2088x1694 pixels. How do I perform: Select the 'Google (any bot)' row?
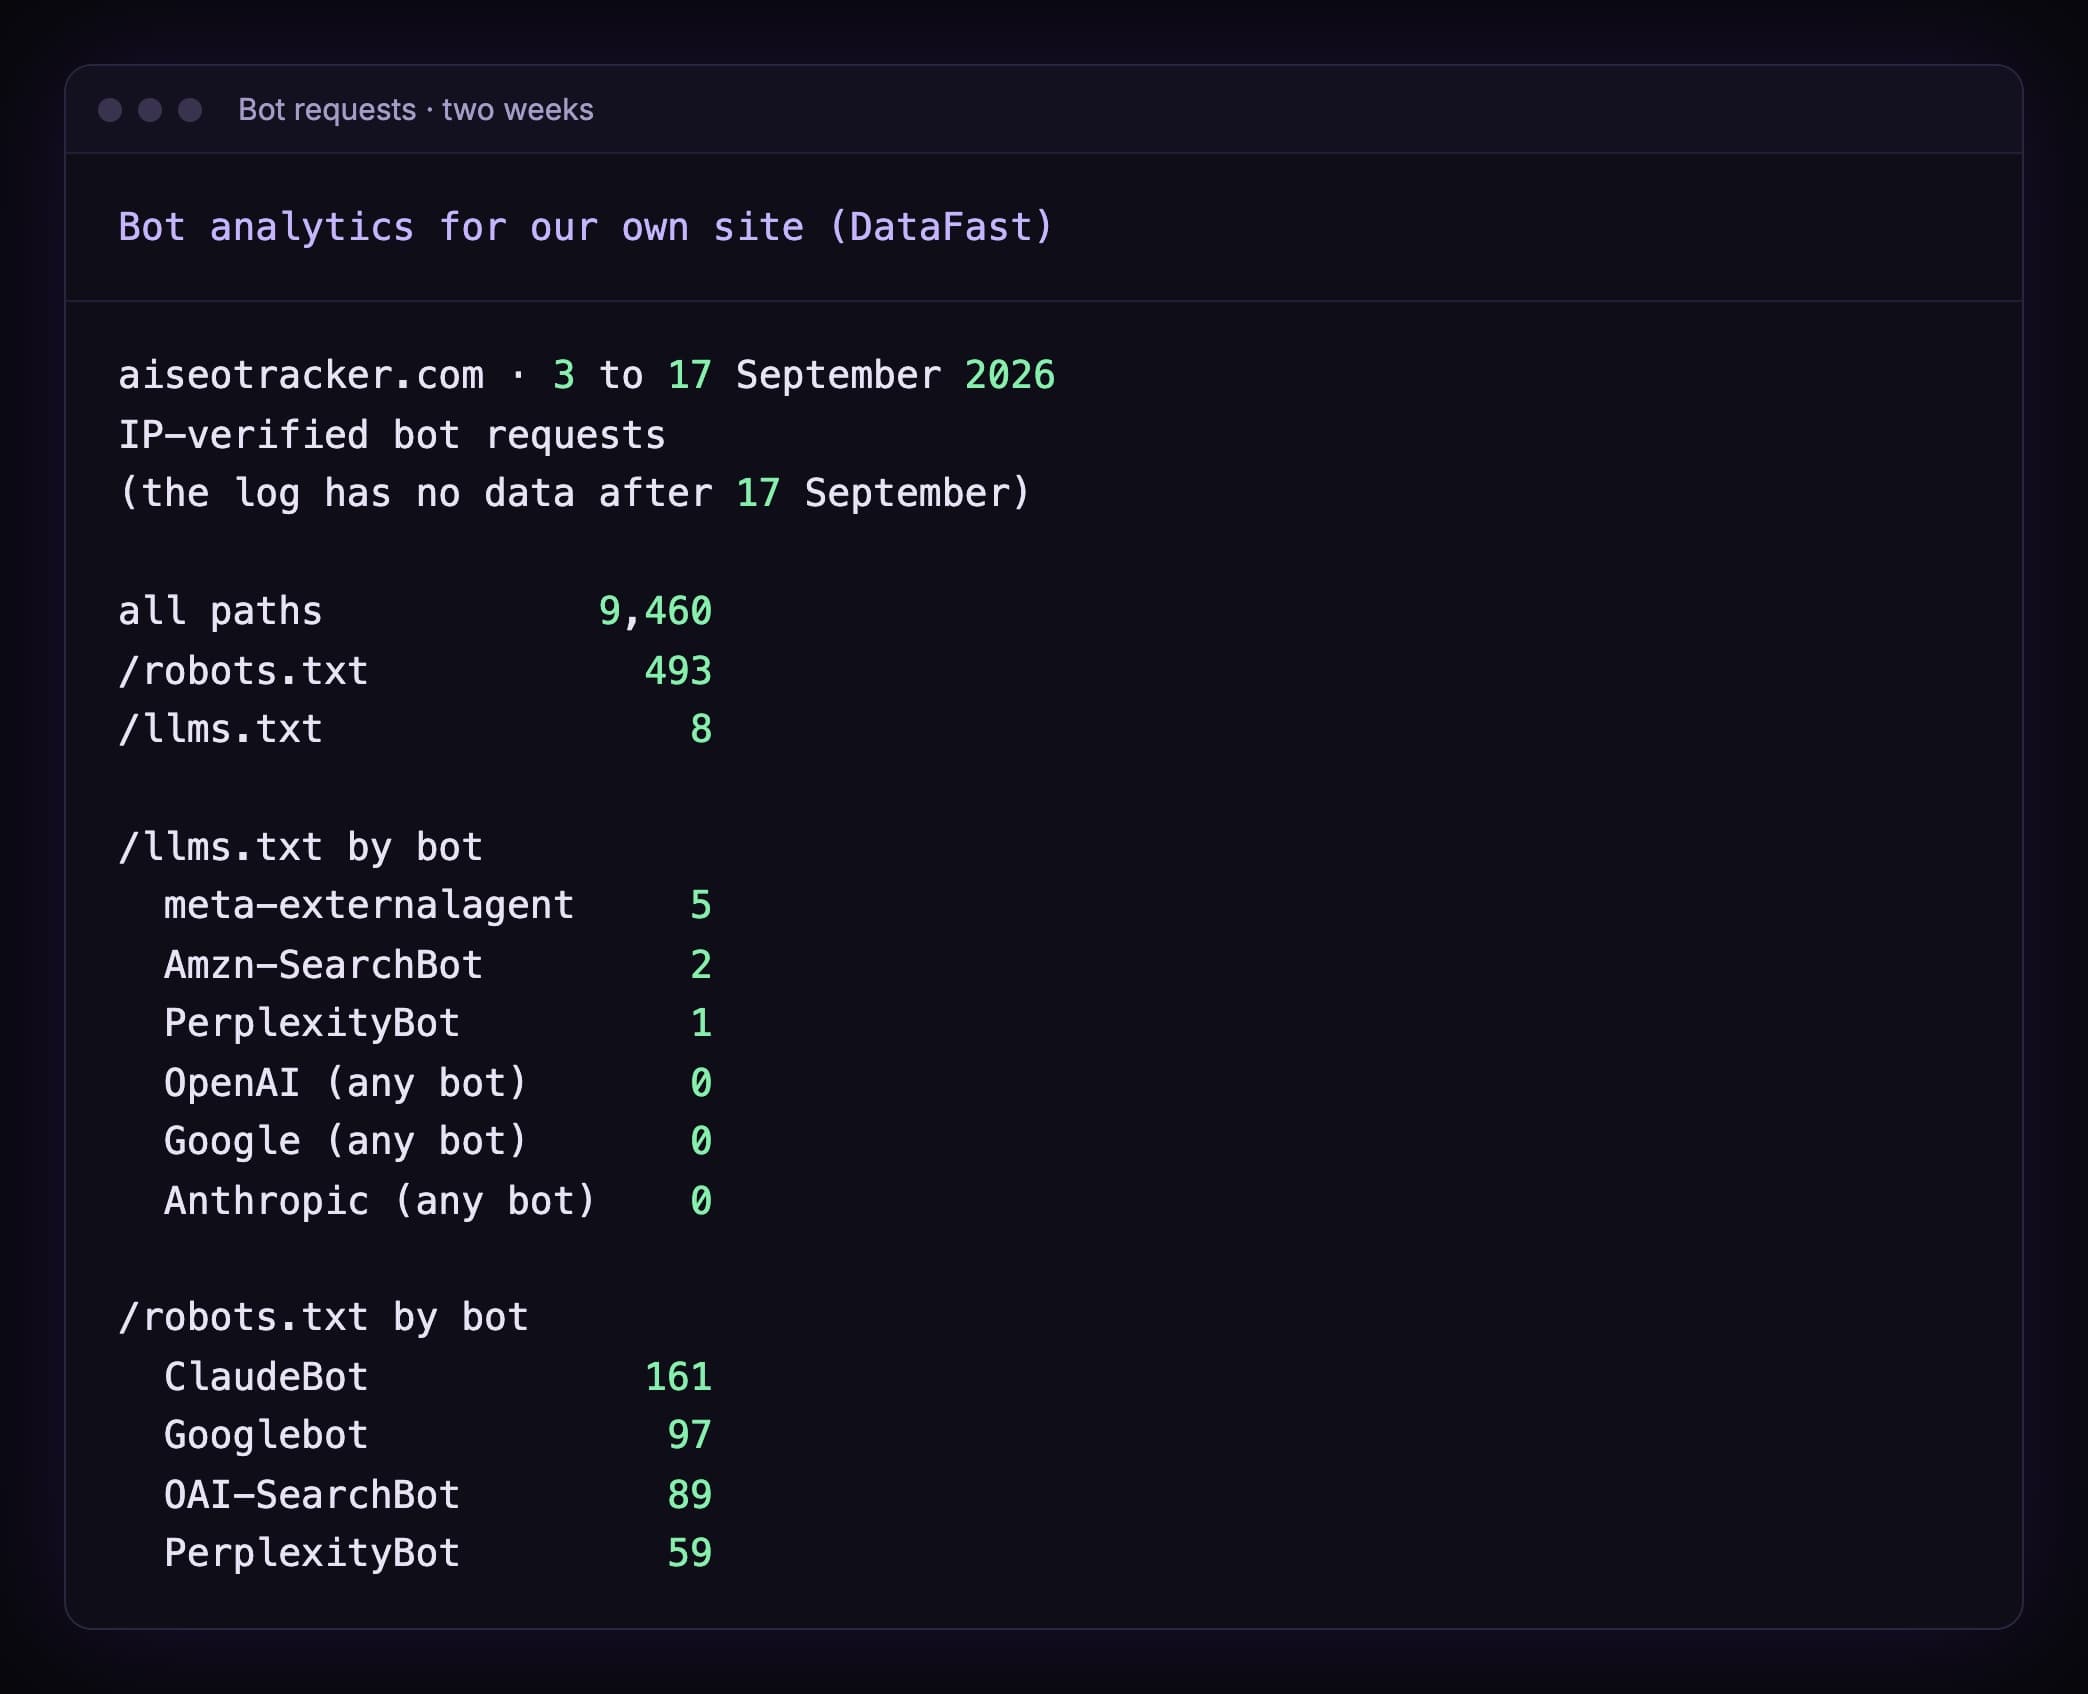[438, 1141]
